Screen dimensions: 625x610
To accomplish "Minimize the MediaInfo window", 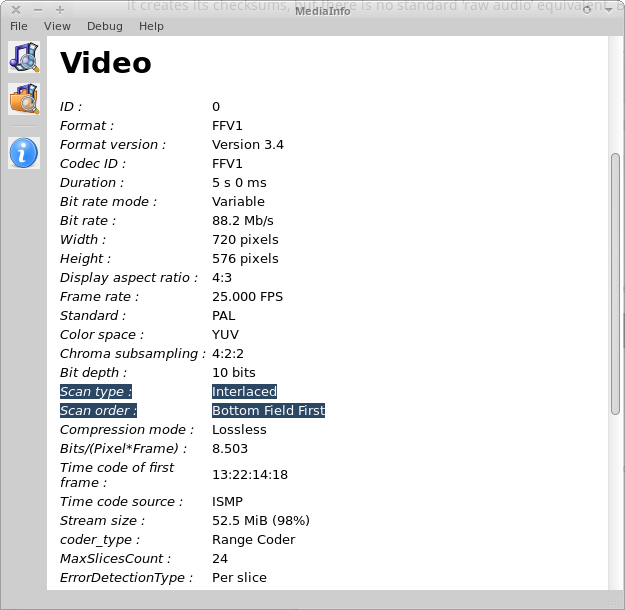I will 38,9.
